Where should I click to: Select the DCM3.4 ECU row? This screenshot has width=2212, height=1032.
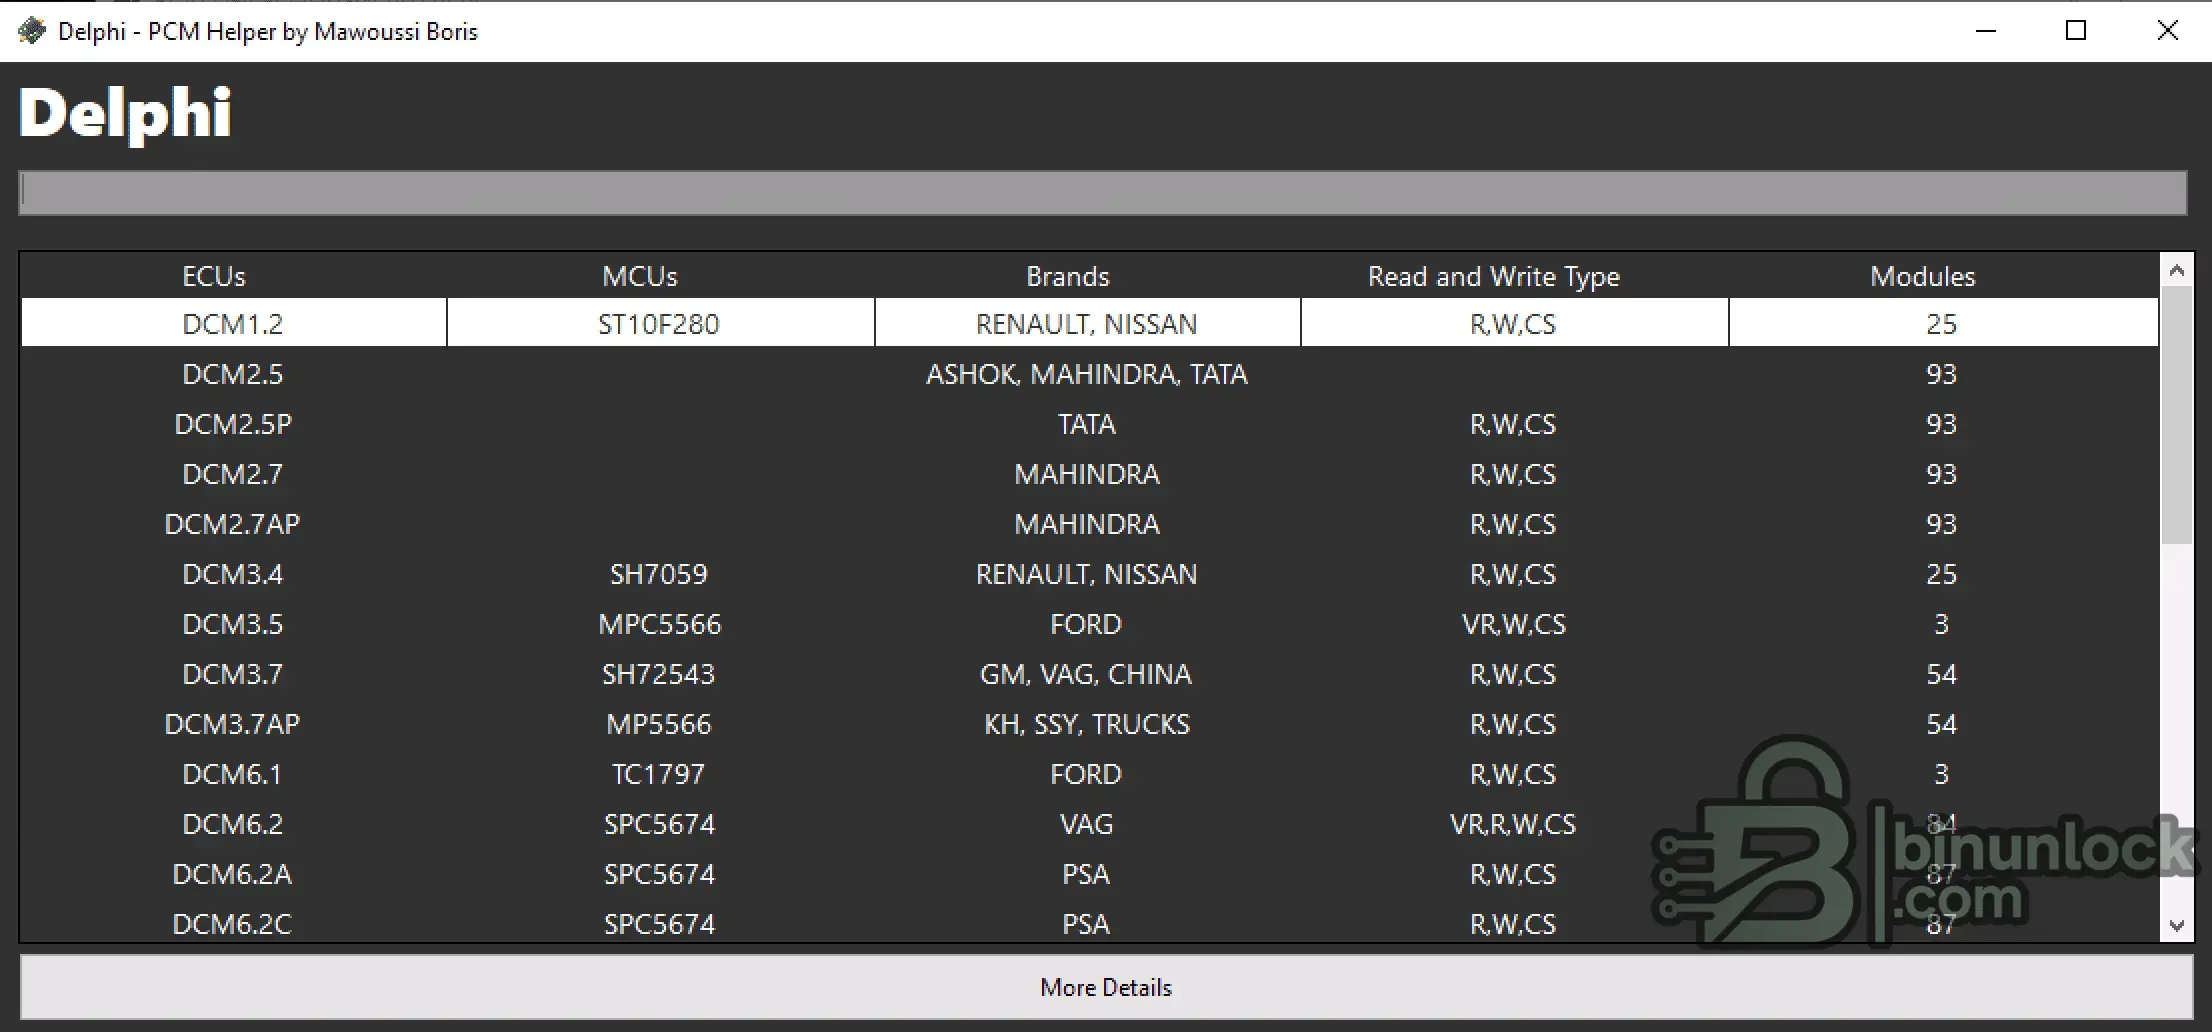[1089, 574]
